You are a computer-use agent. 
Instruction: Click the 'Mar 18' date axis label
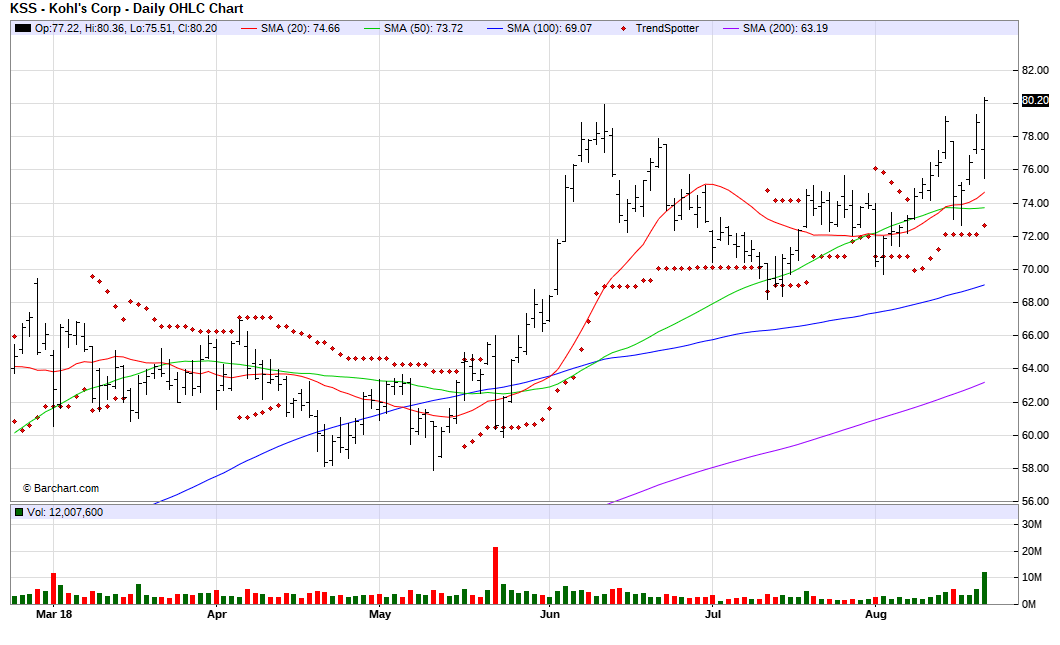(x=54, y=614)
